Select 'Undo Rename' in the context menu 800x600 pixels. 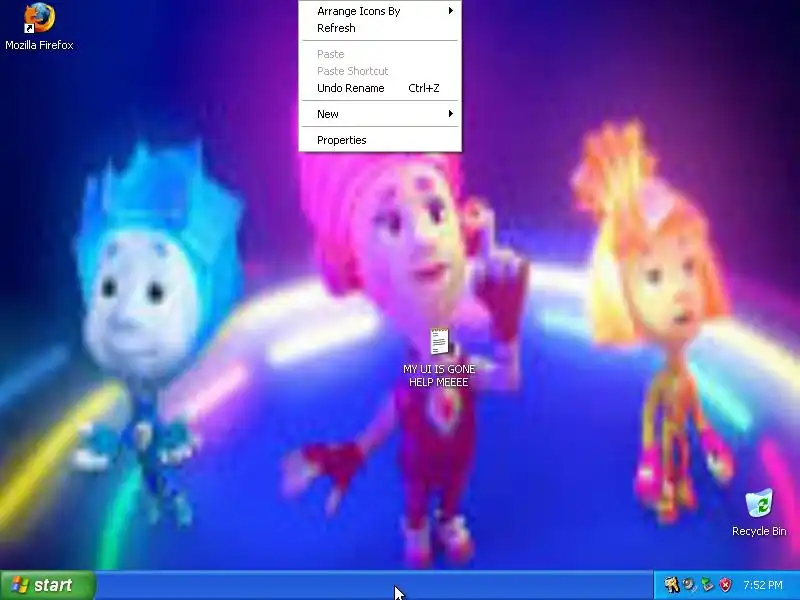(380, 88)
